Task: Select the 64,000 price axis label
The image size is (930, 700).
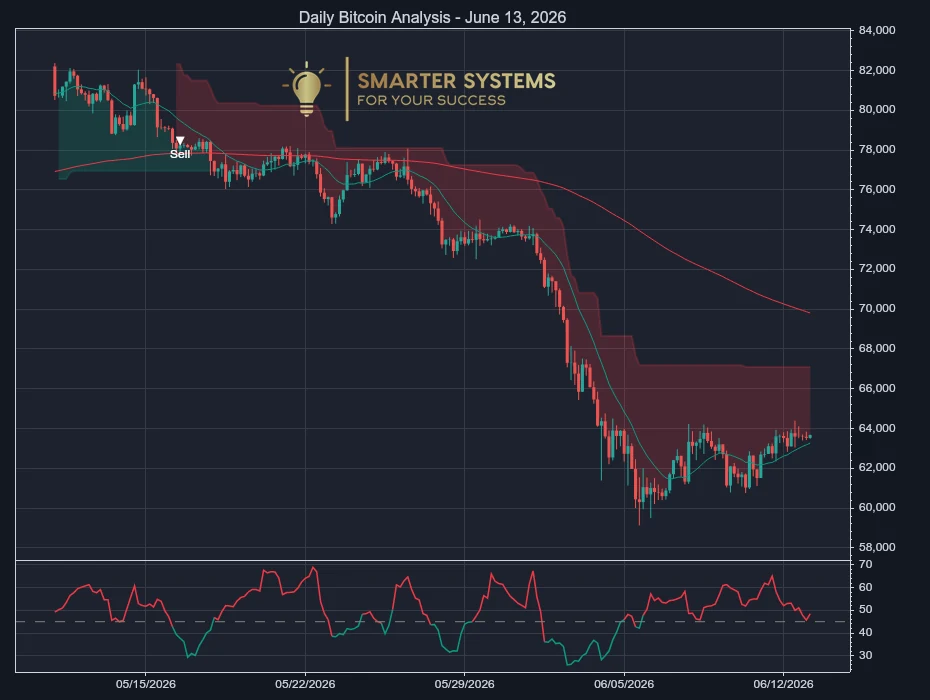Action: pos(877,428)
